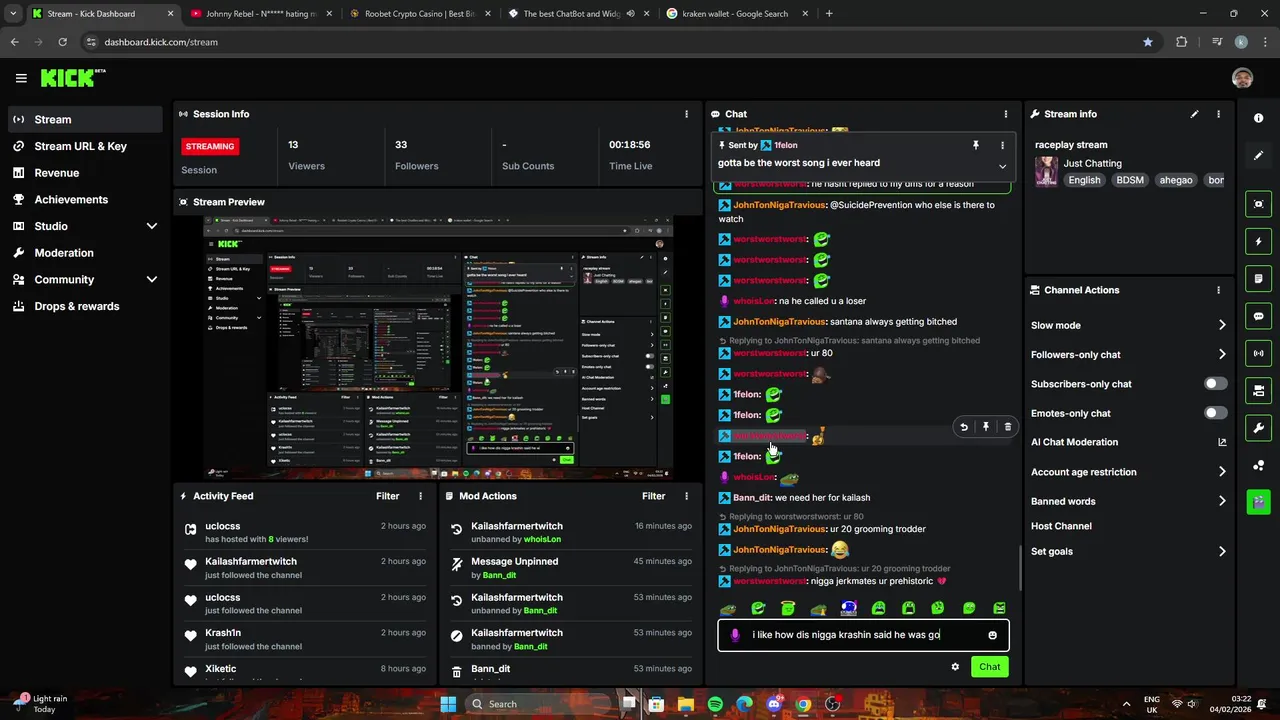Screen dimensions: 1280x720
Task: Click the green clapperboard sidebar icon
Action: tap(1258, 501)
